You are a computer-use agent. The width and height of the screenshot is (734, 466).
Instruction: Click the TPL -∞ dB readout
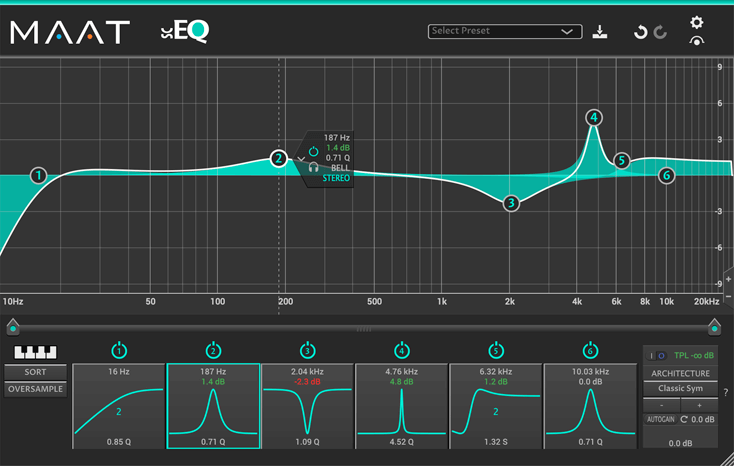694,355
